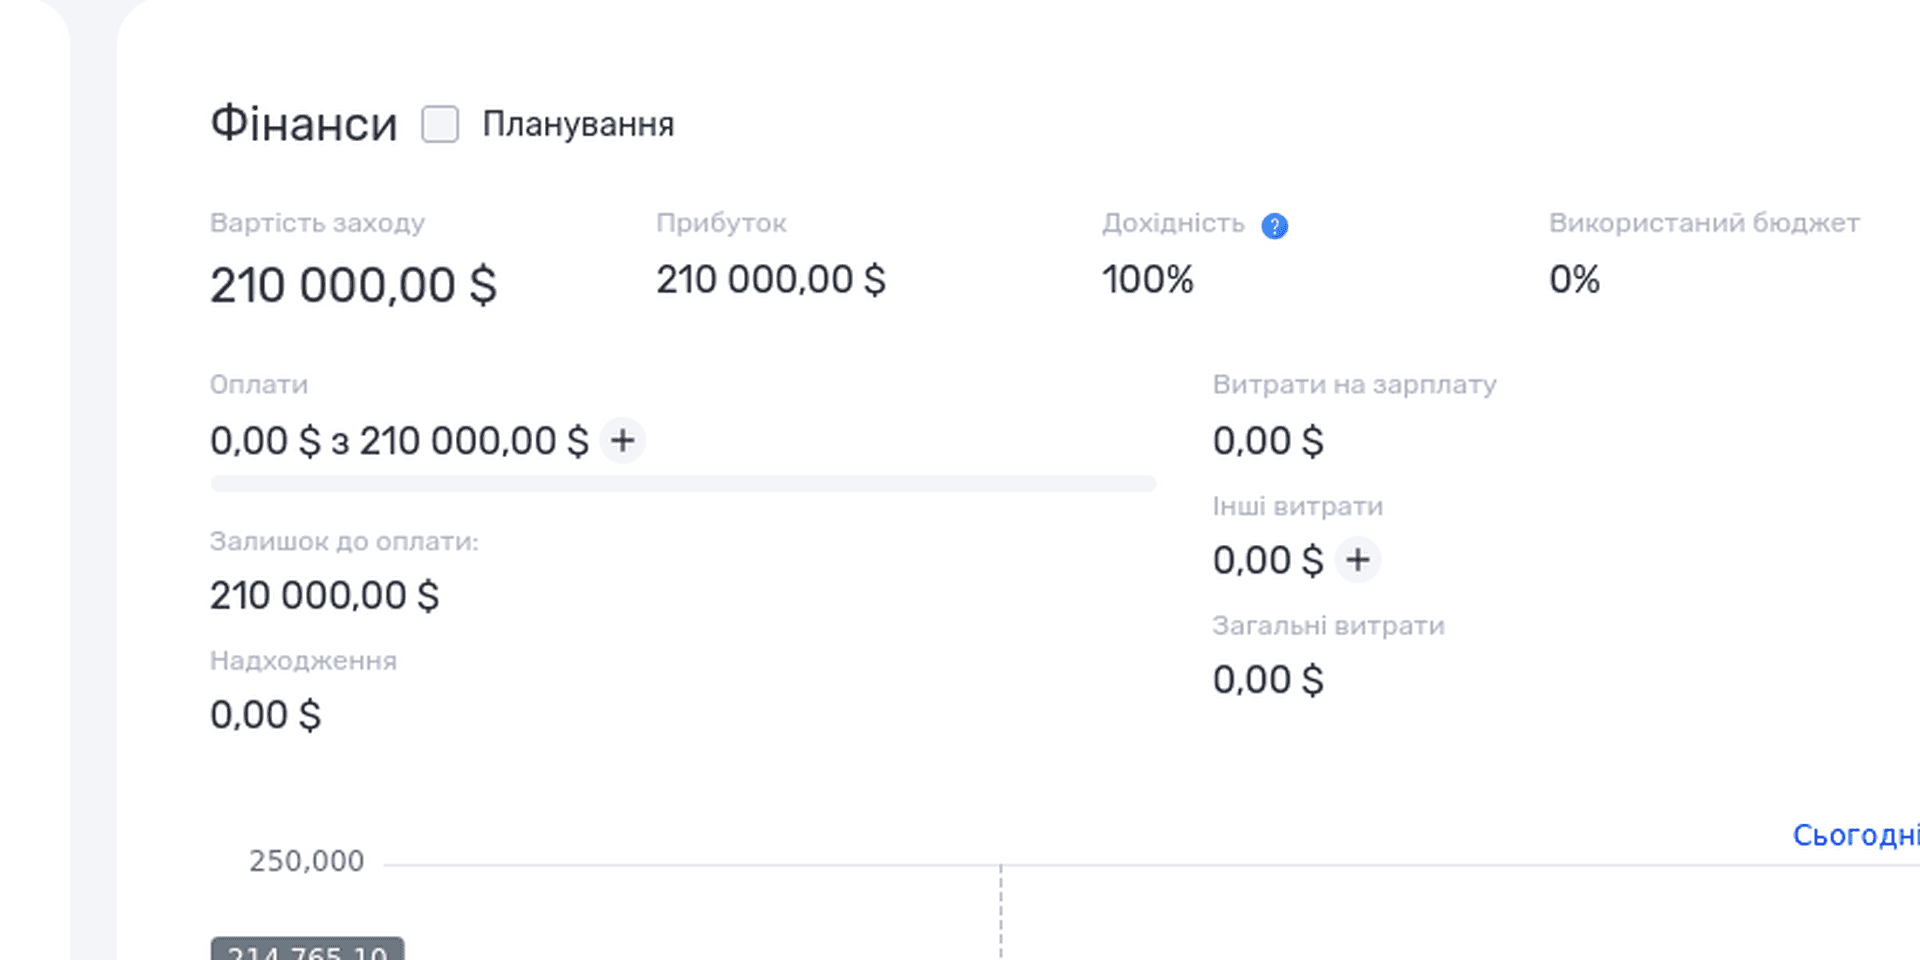Image resolution: width=1920 pixels, height=960 pixels.
Task: Click the Інші витрати label
Action: 1298,507
